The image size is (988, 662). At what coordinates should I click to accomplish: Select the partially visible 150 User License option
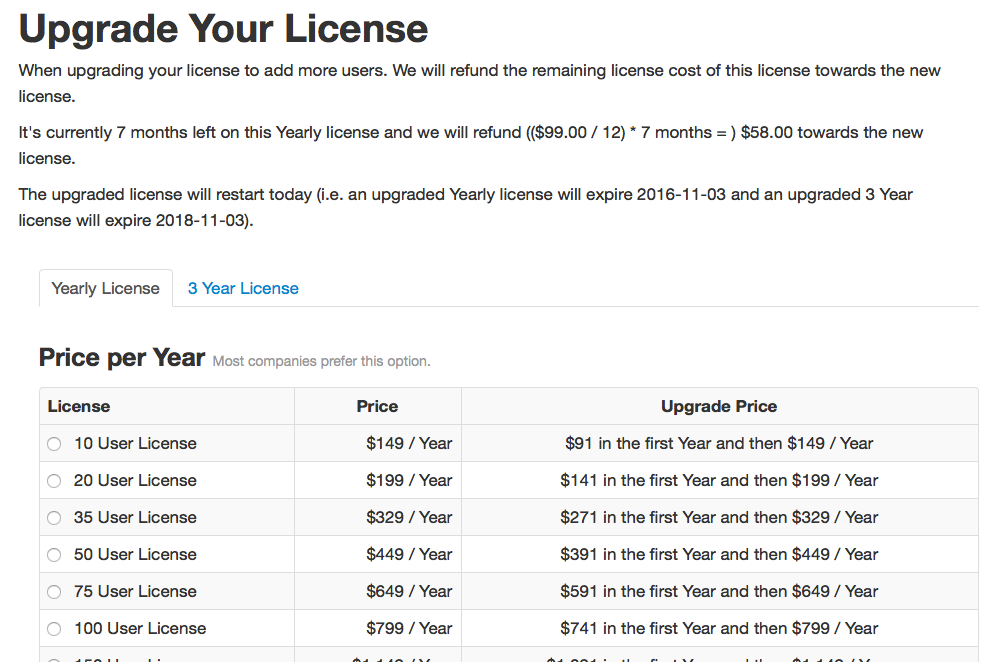pos(54,658)
